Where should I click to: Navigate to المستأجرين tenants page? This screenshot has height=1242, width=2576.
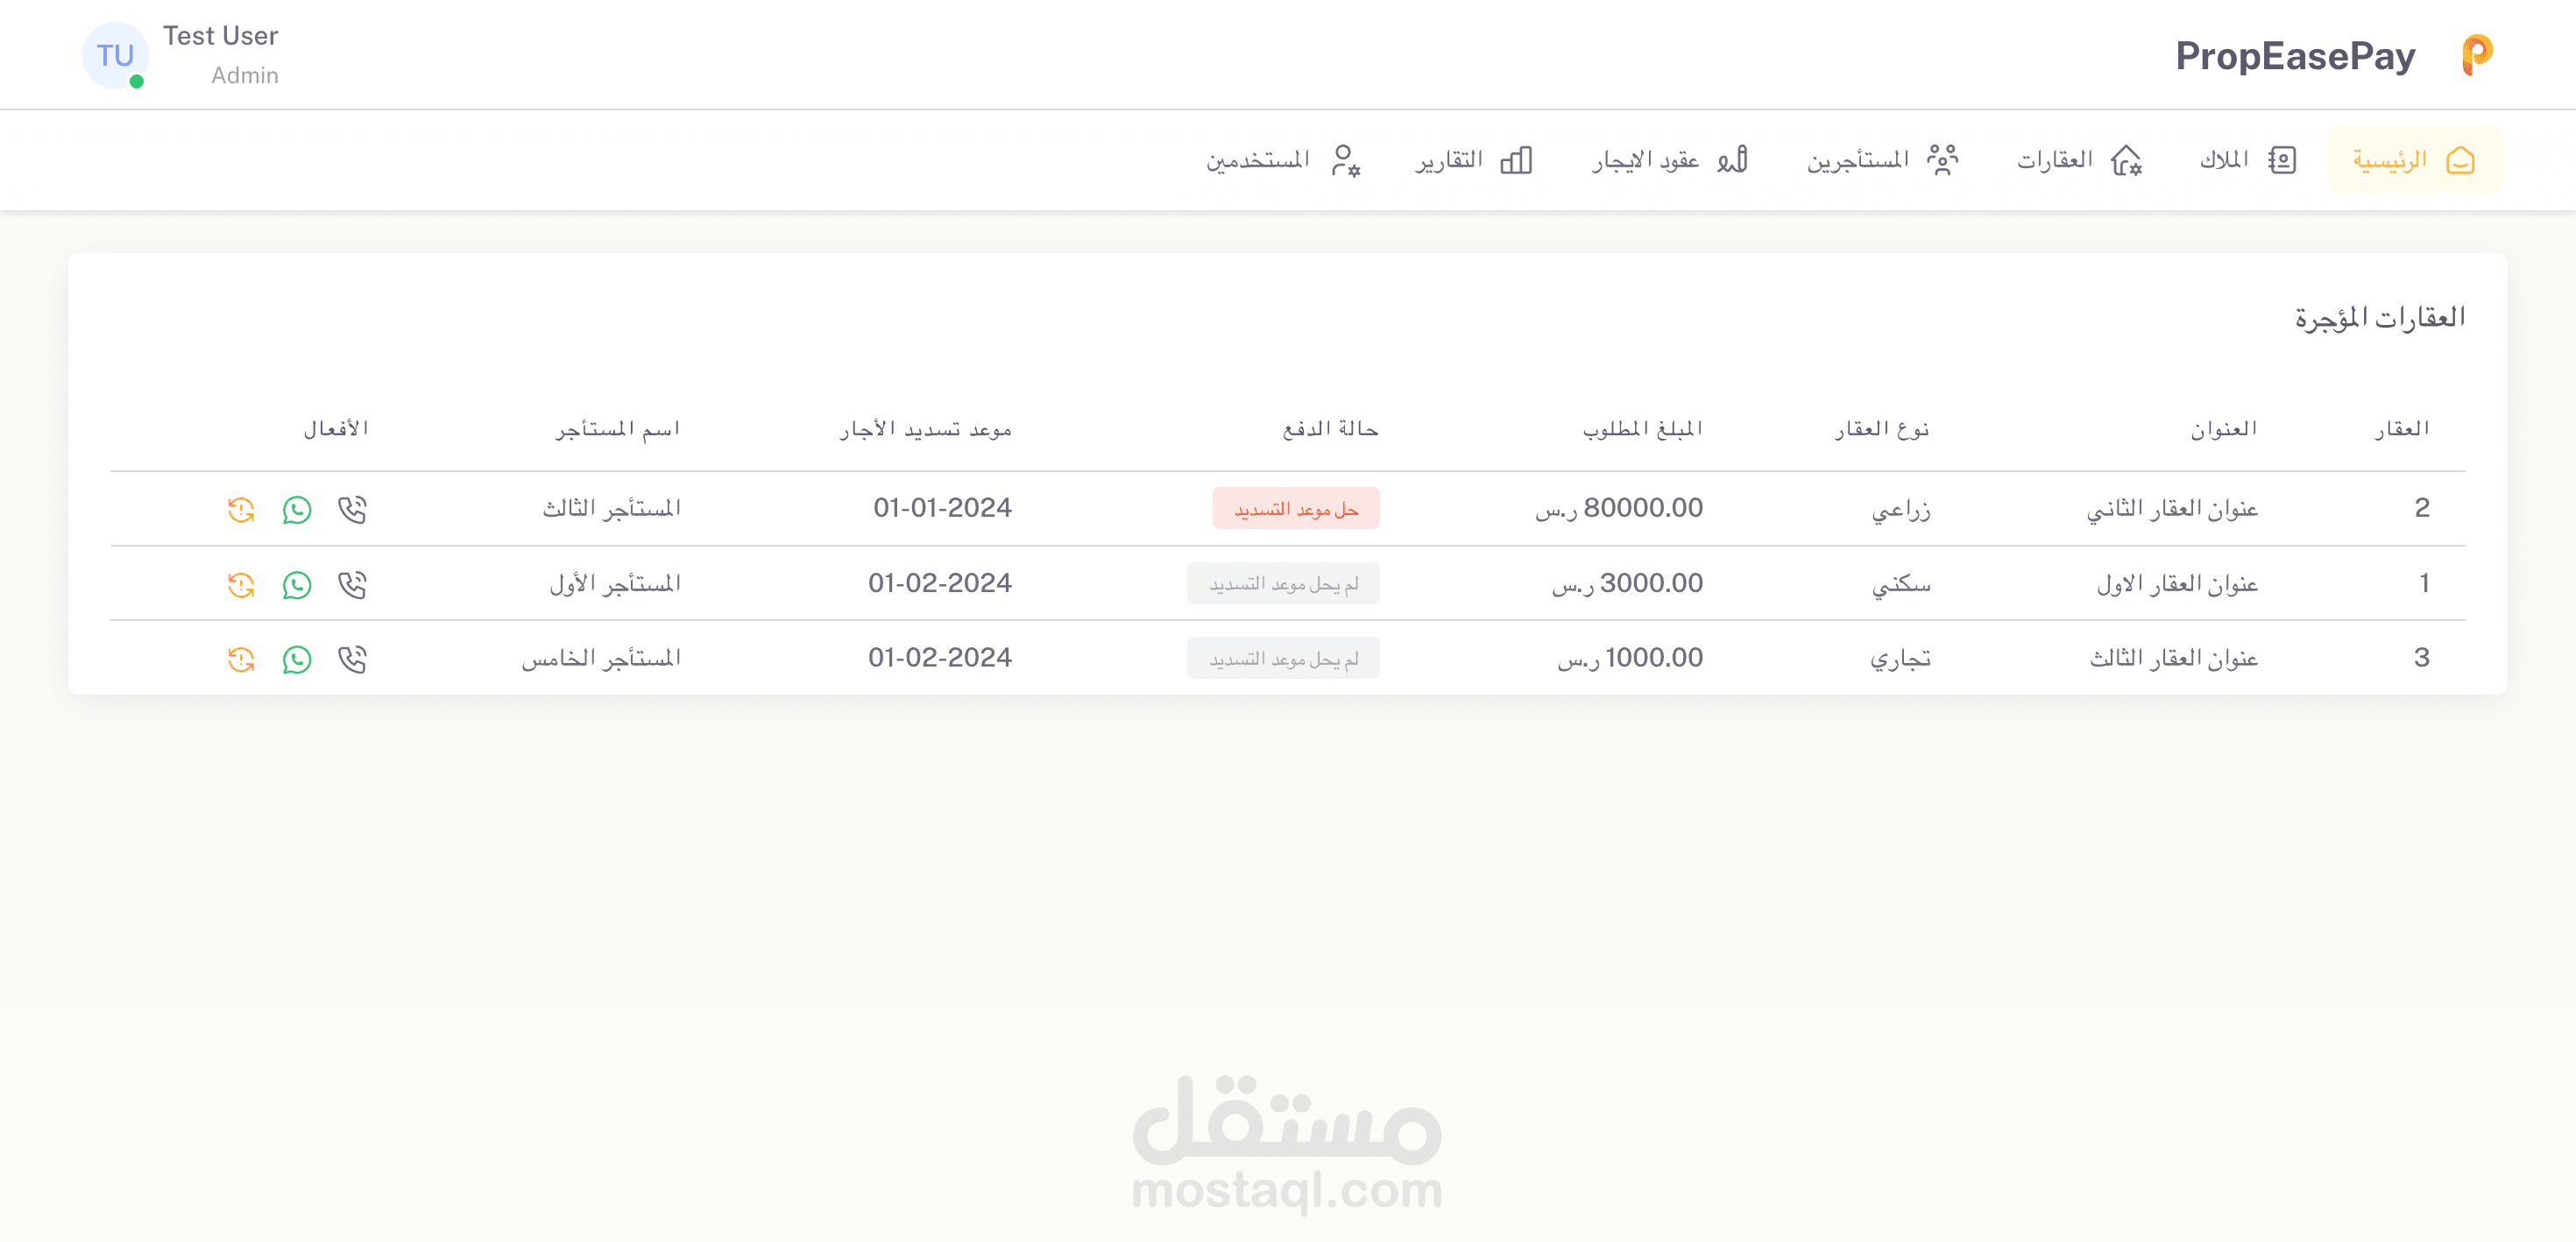tap(1881, 160)
